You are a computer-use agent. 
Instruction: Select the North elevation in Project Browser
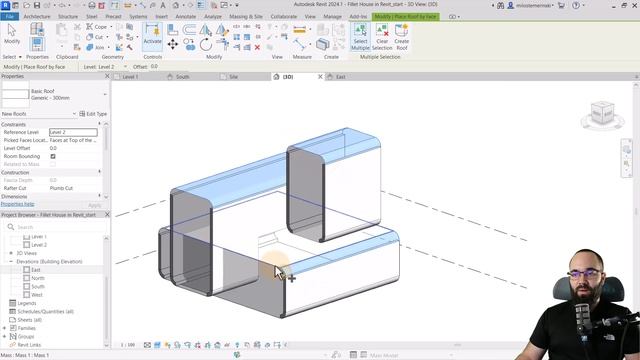tap(38, 278)
